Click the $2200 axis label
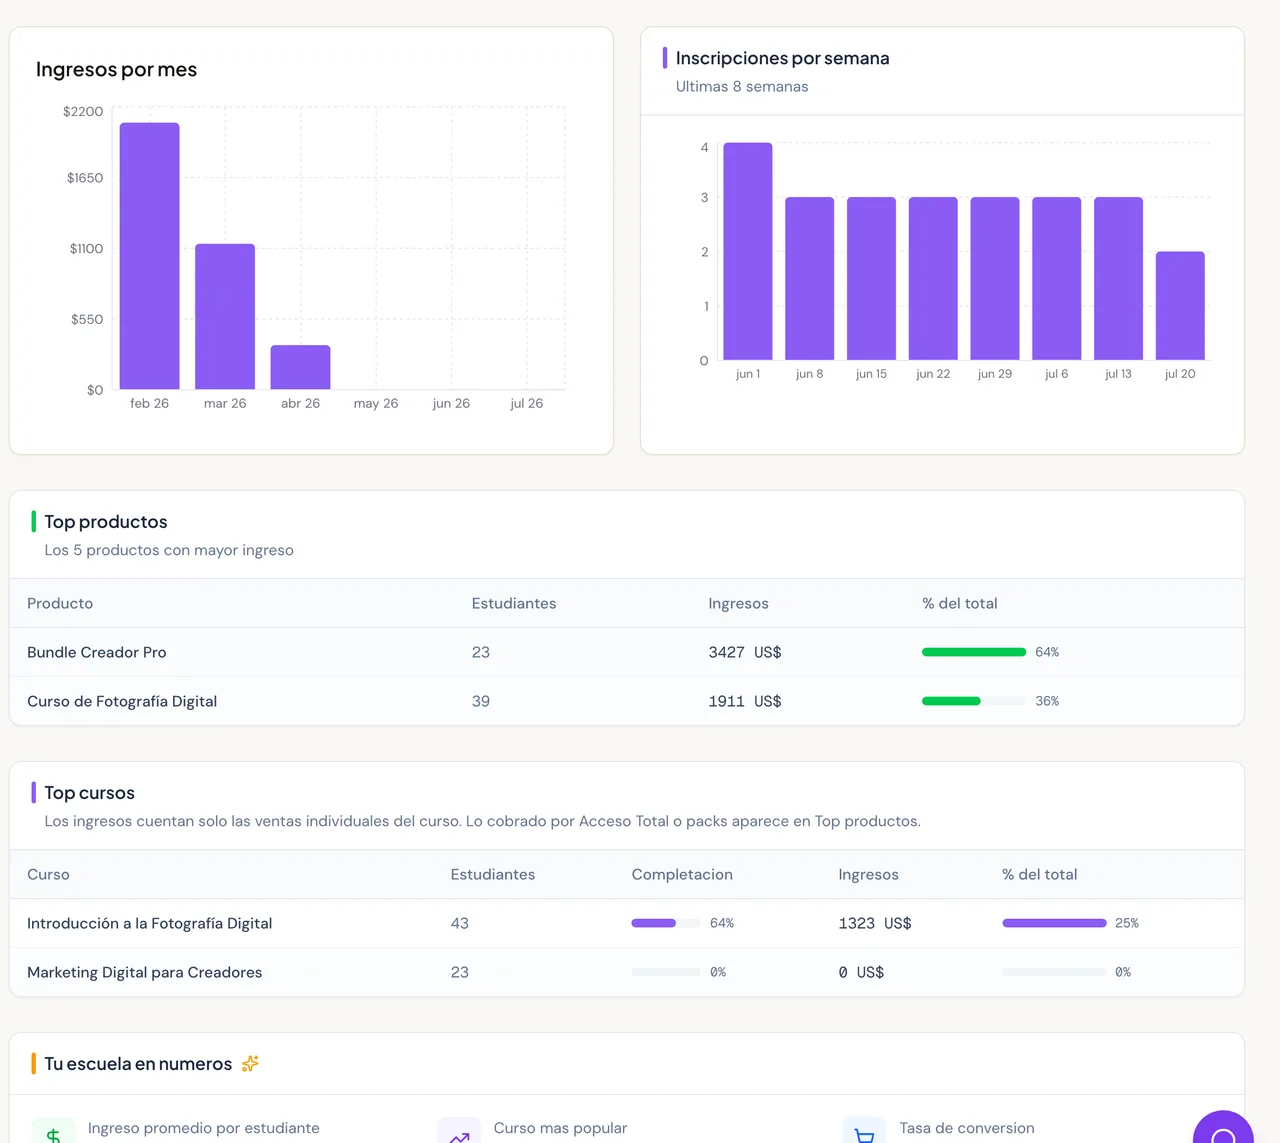The width and height of the screenshot is (1280, 1143). [x=83, y=111]
